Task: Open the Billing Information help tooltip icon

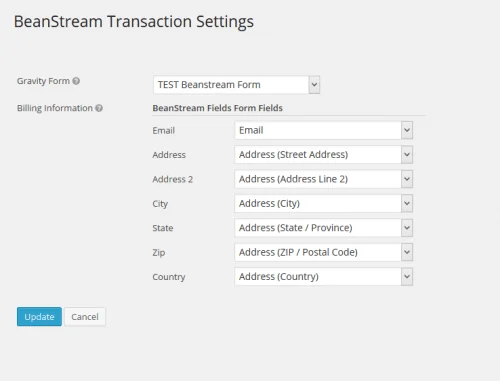Action: pyautogui.click(x=99, y=108)
